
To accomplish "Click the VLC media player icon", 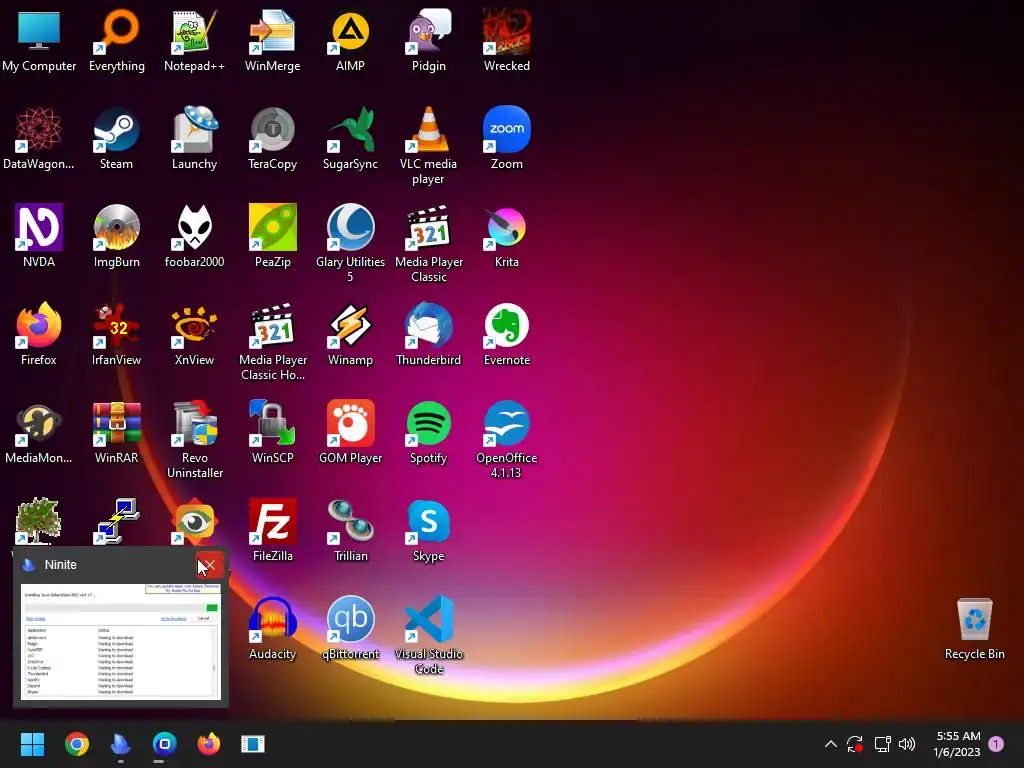I will pyautogui.click(x=428, y=146).
